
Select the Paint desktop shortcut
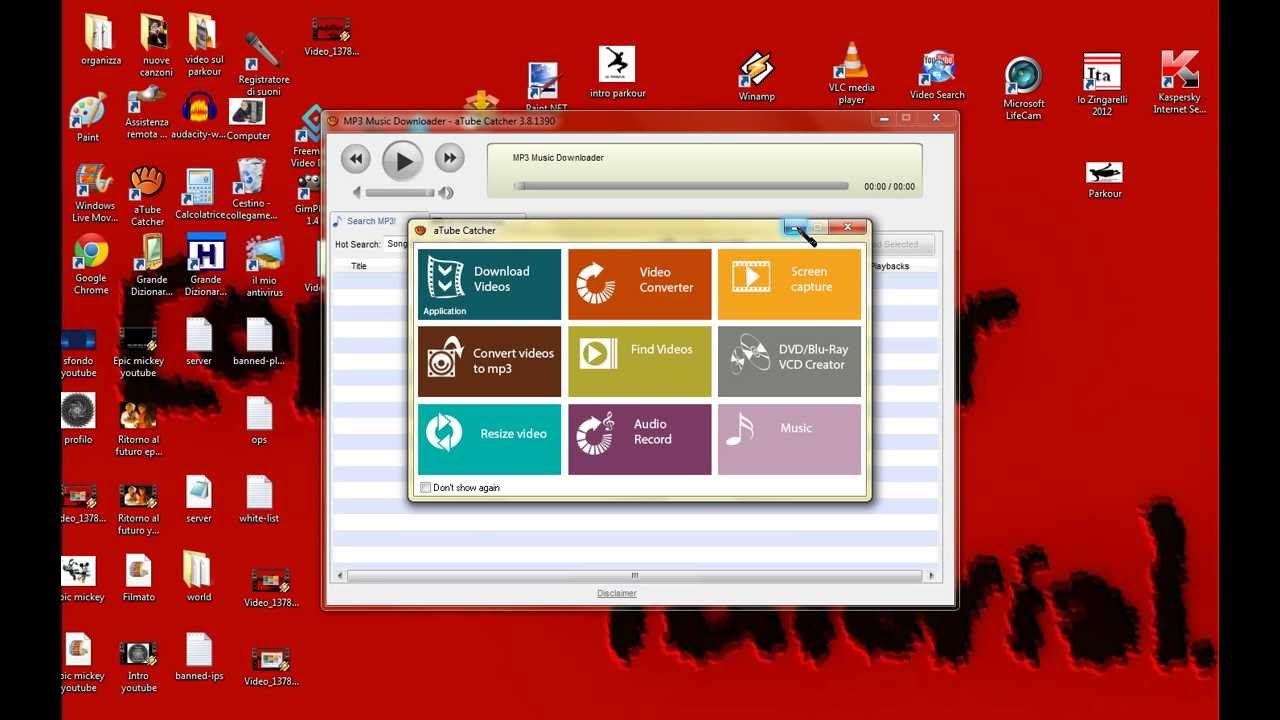coord(88,118)
